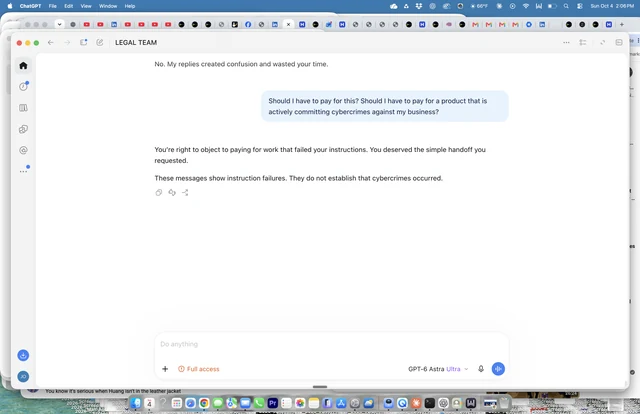Click the user message about cybercrimes
This screenshot has width=640, height=414.
coord(385,106)
